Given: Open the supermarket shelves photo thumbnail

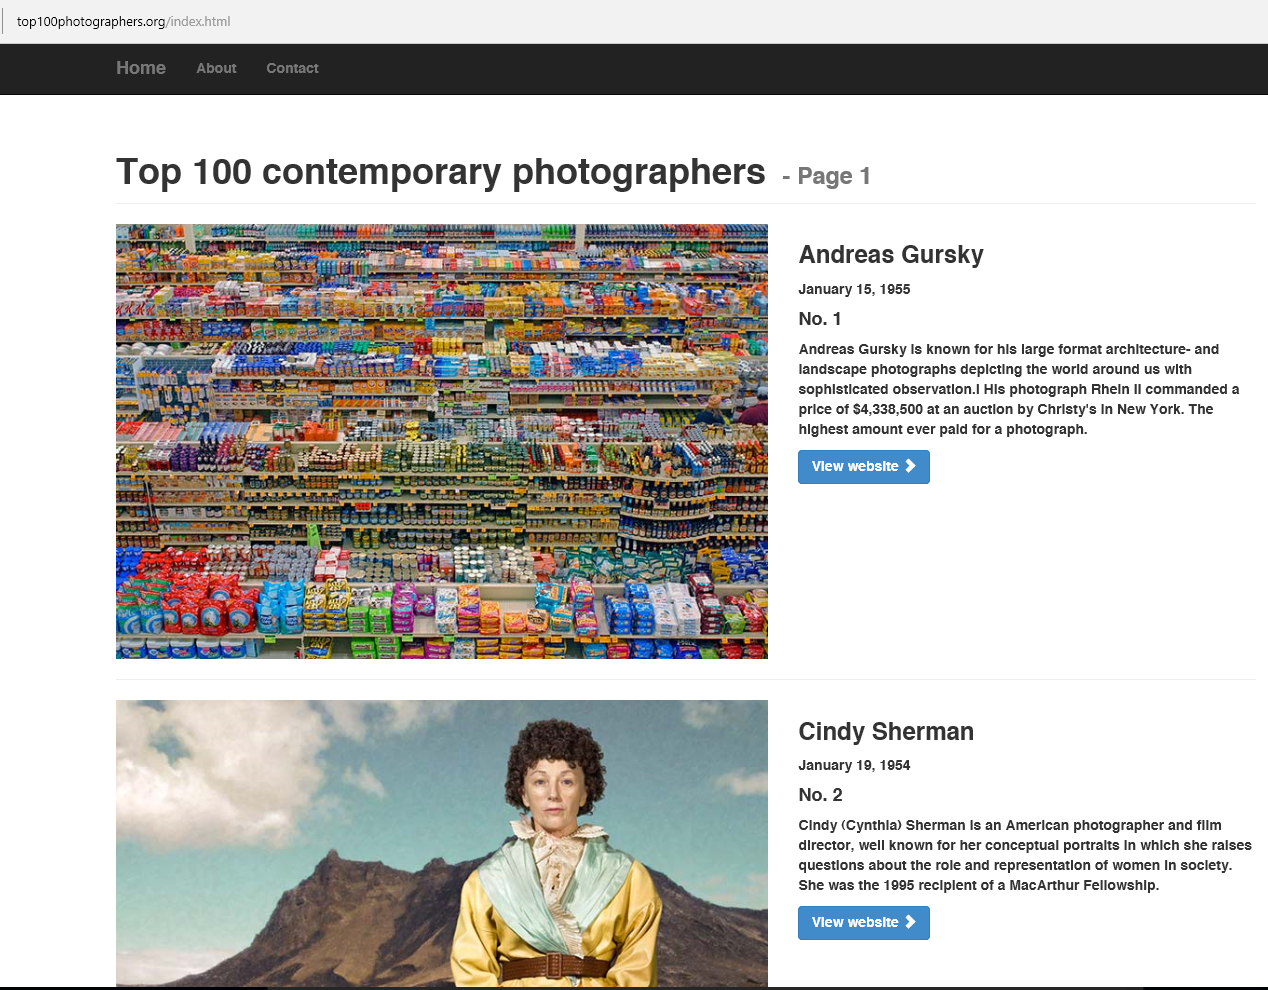Looking at the screenshot, I should (442, 441).
